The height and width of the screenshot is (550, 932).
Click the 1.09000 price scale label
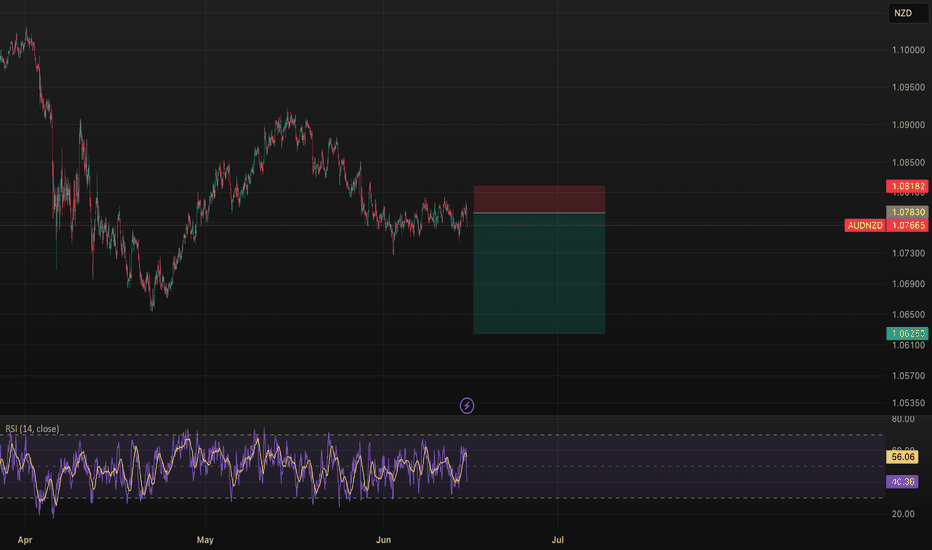point(908,125)
